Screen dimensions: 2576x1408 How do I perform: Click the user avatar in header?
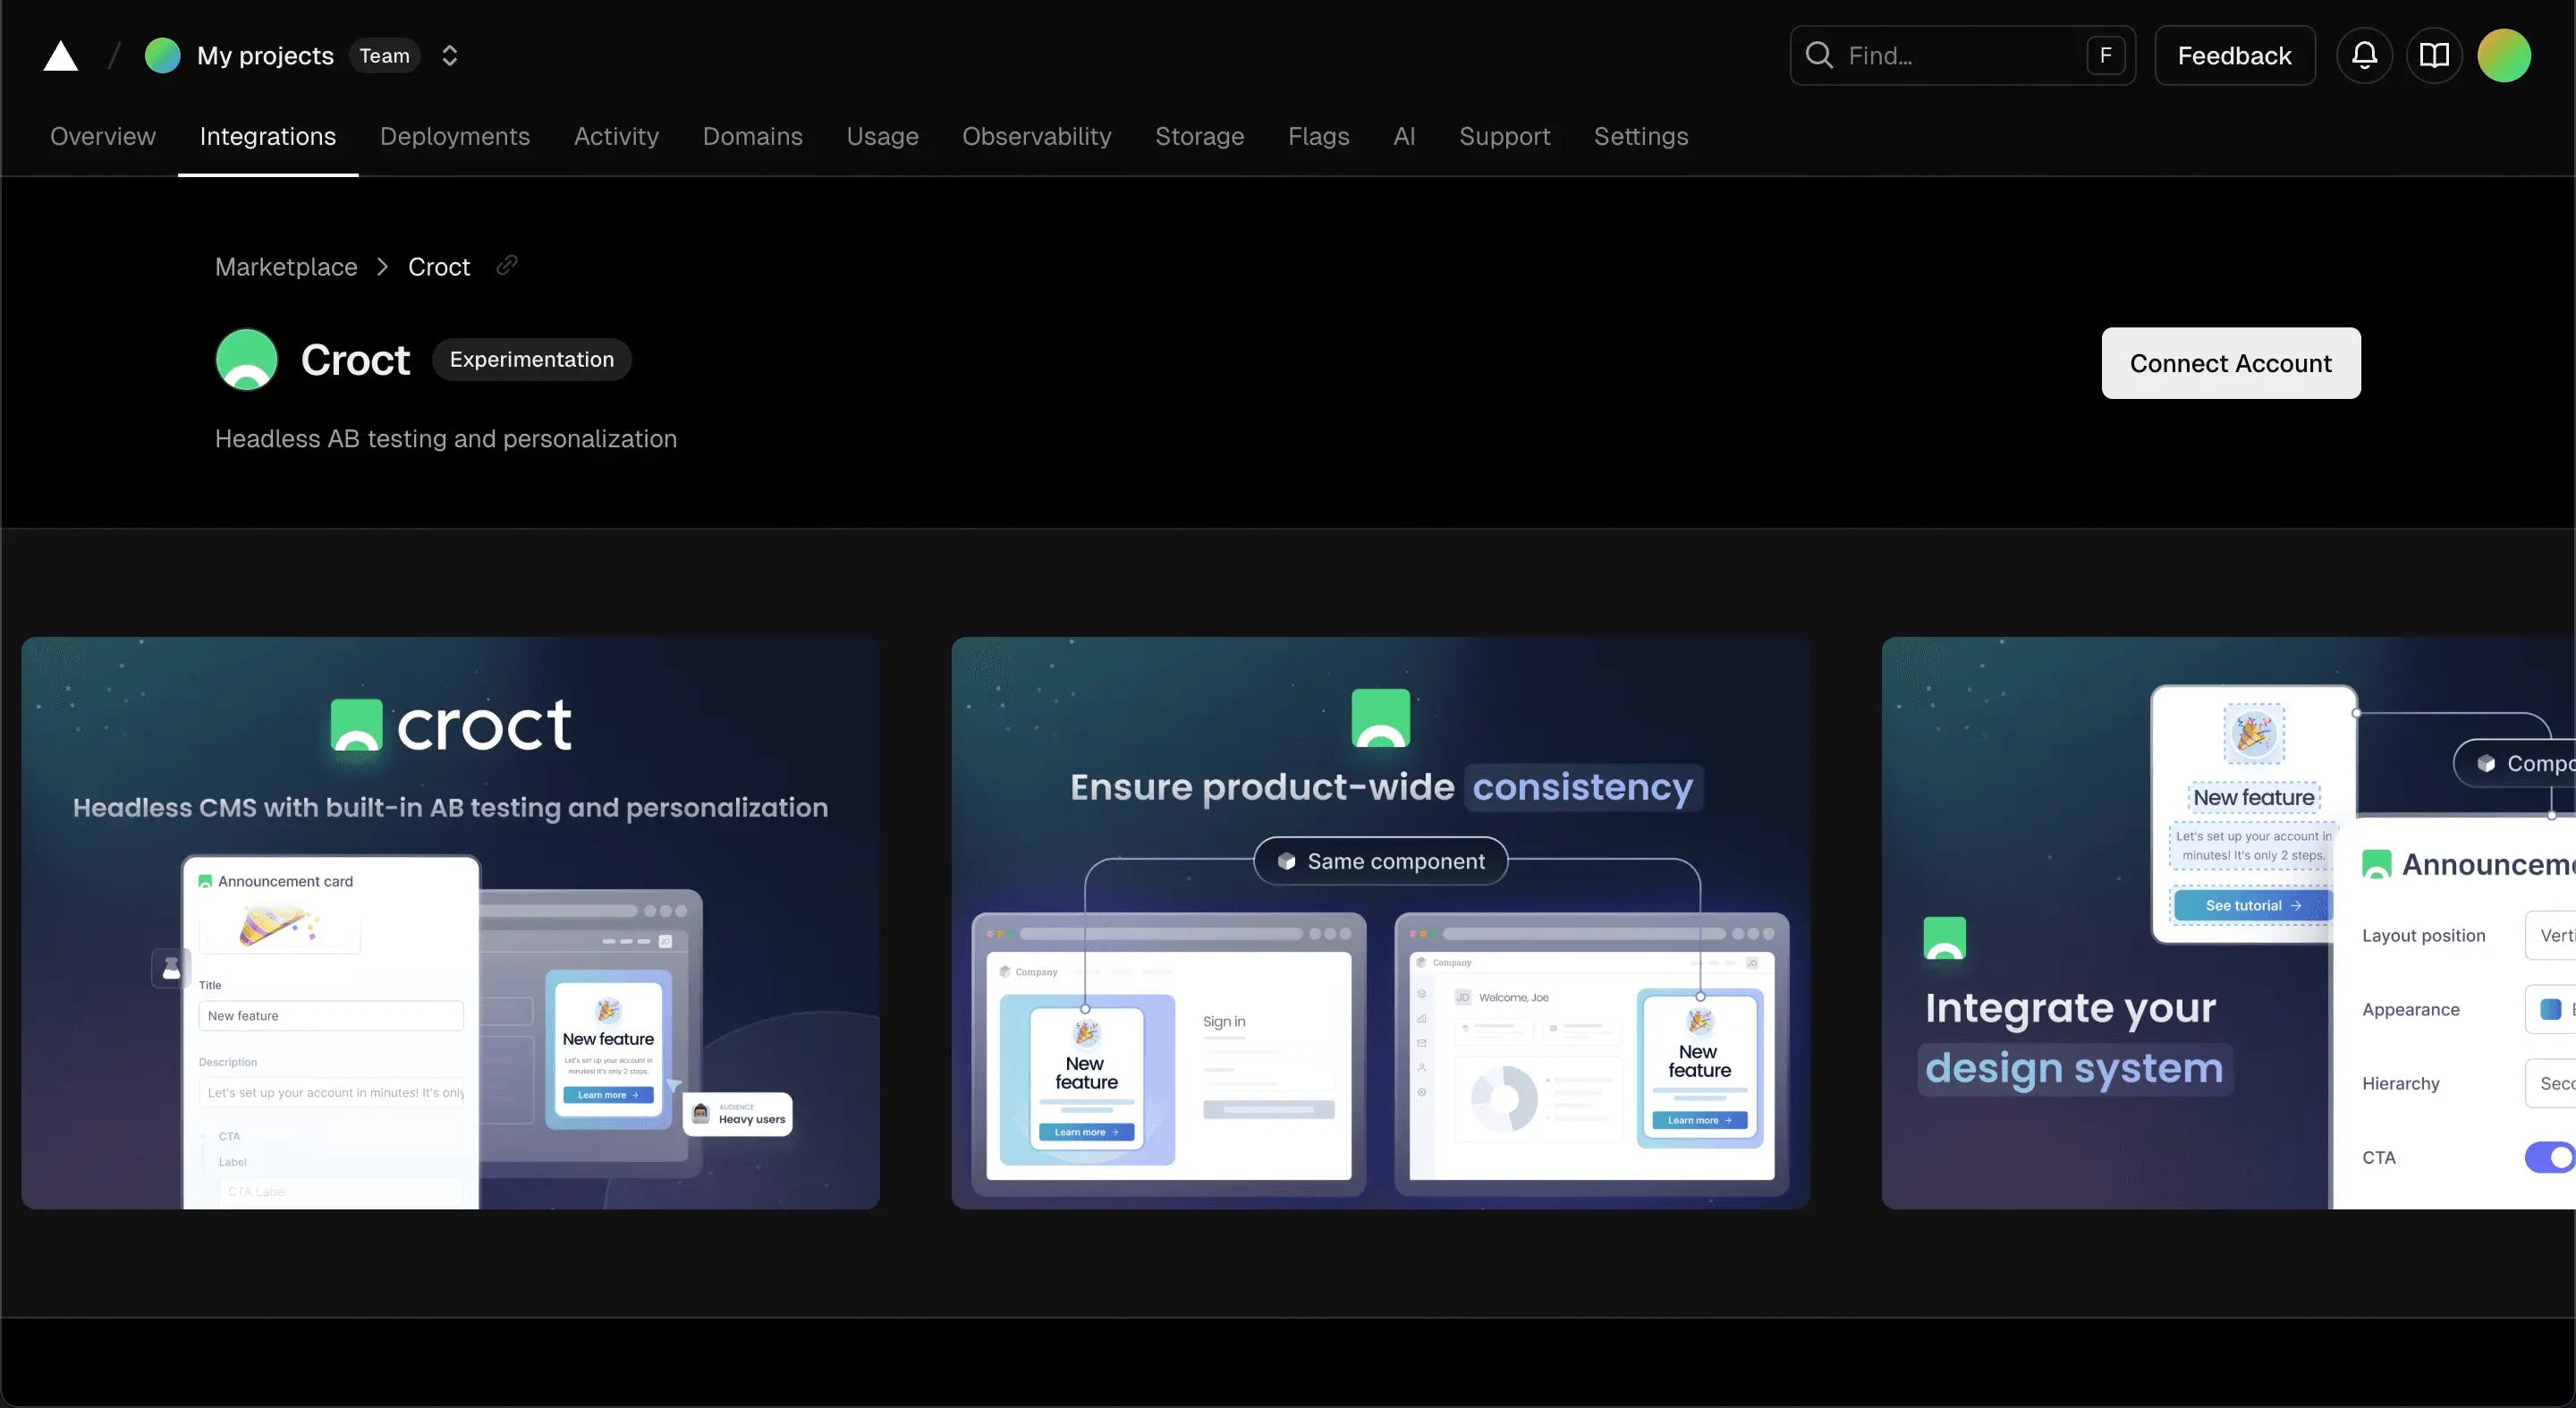pyautogui.click(x=2504, y=55)
